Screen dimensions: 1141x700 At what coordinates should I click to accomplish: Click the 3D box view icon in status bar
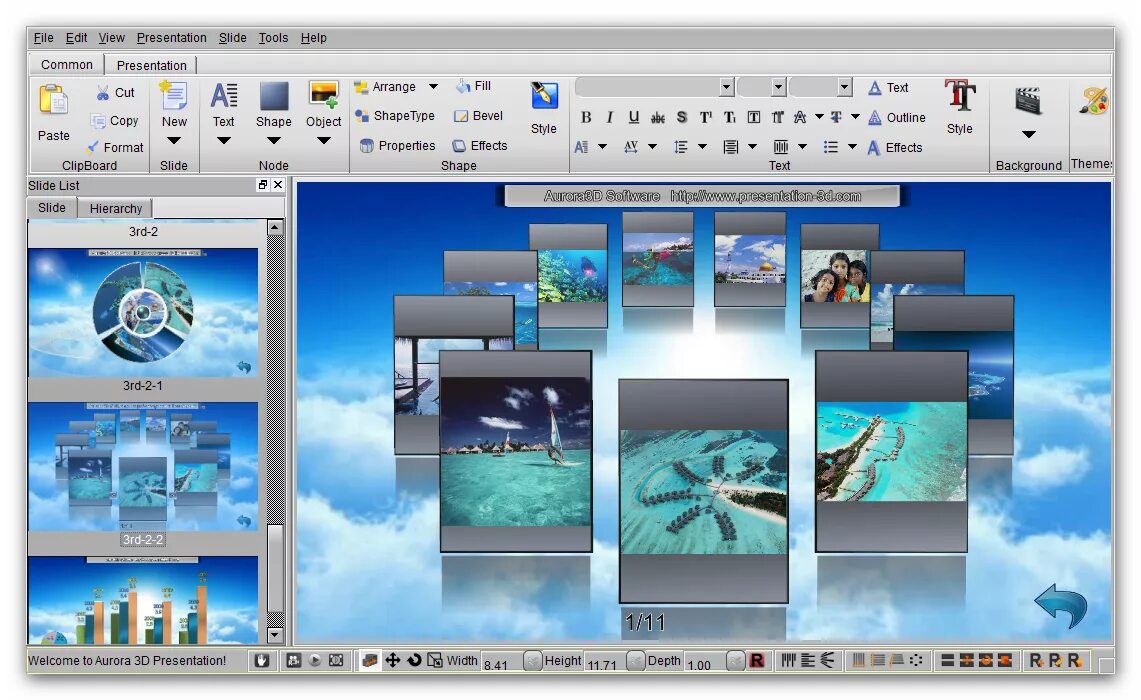coord(370,660)
